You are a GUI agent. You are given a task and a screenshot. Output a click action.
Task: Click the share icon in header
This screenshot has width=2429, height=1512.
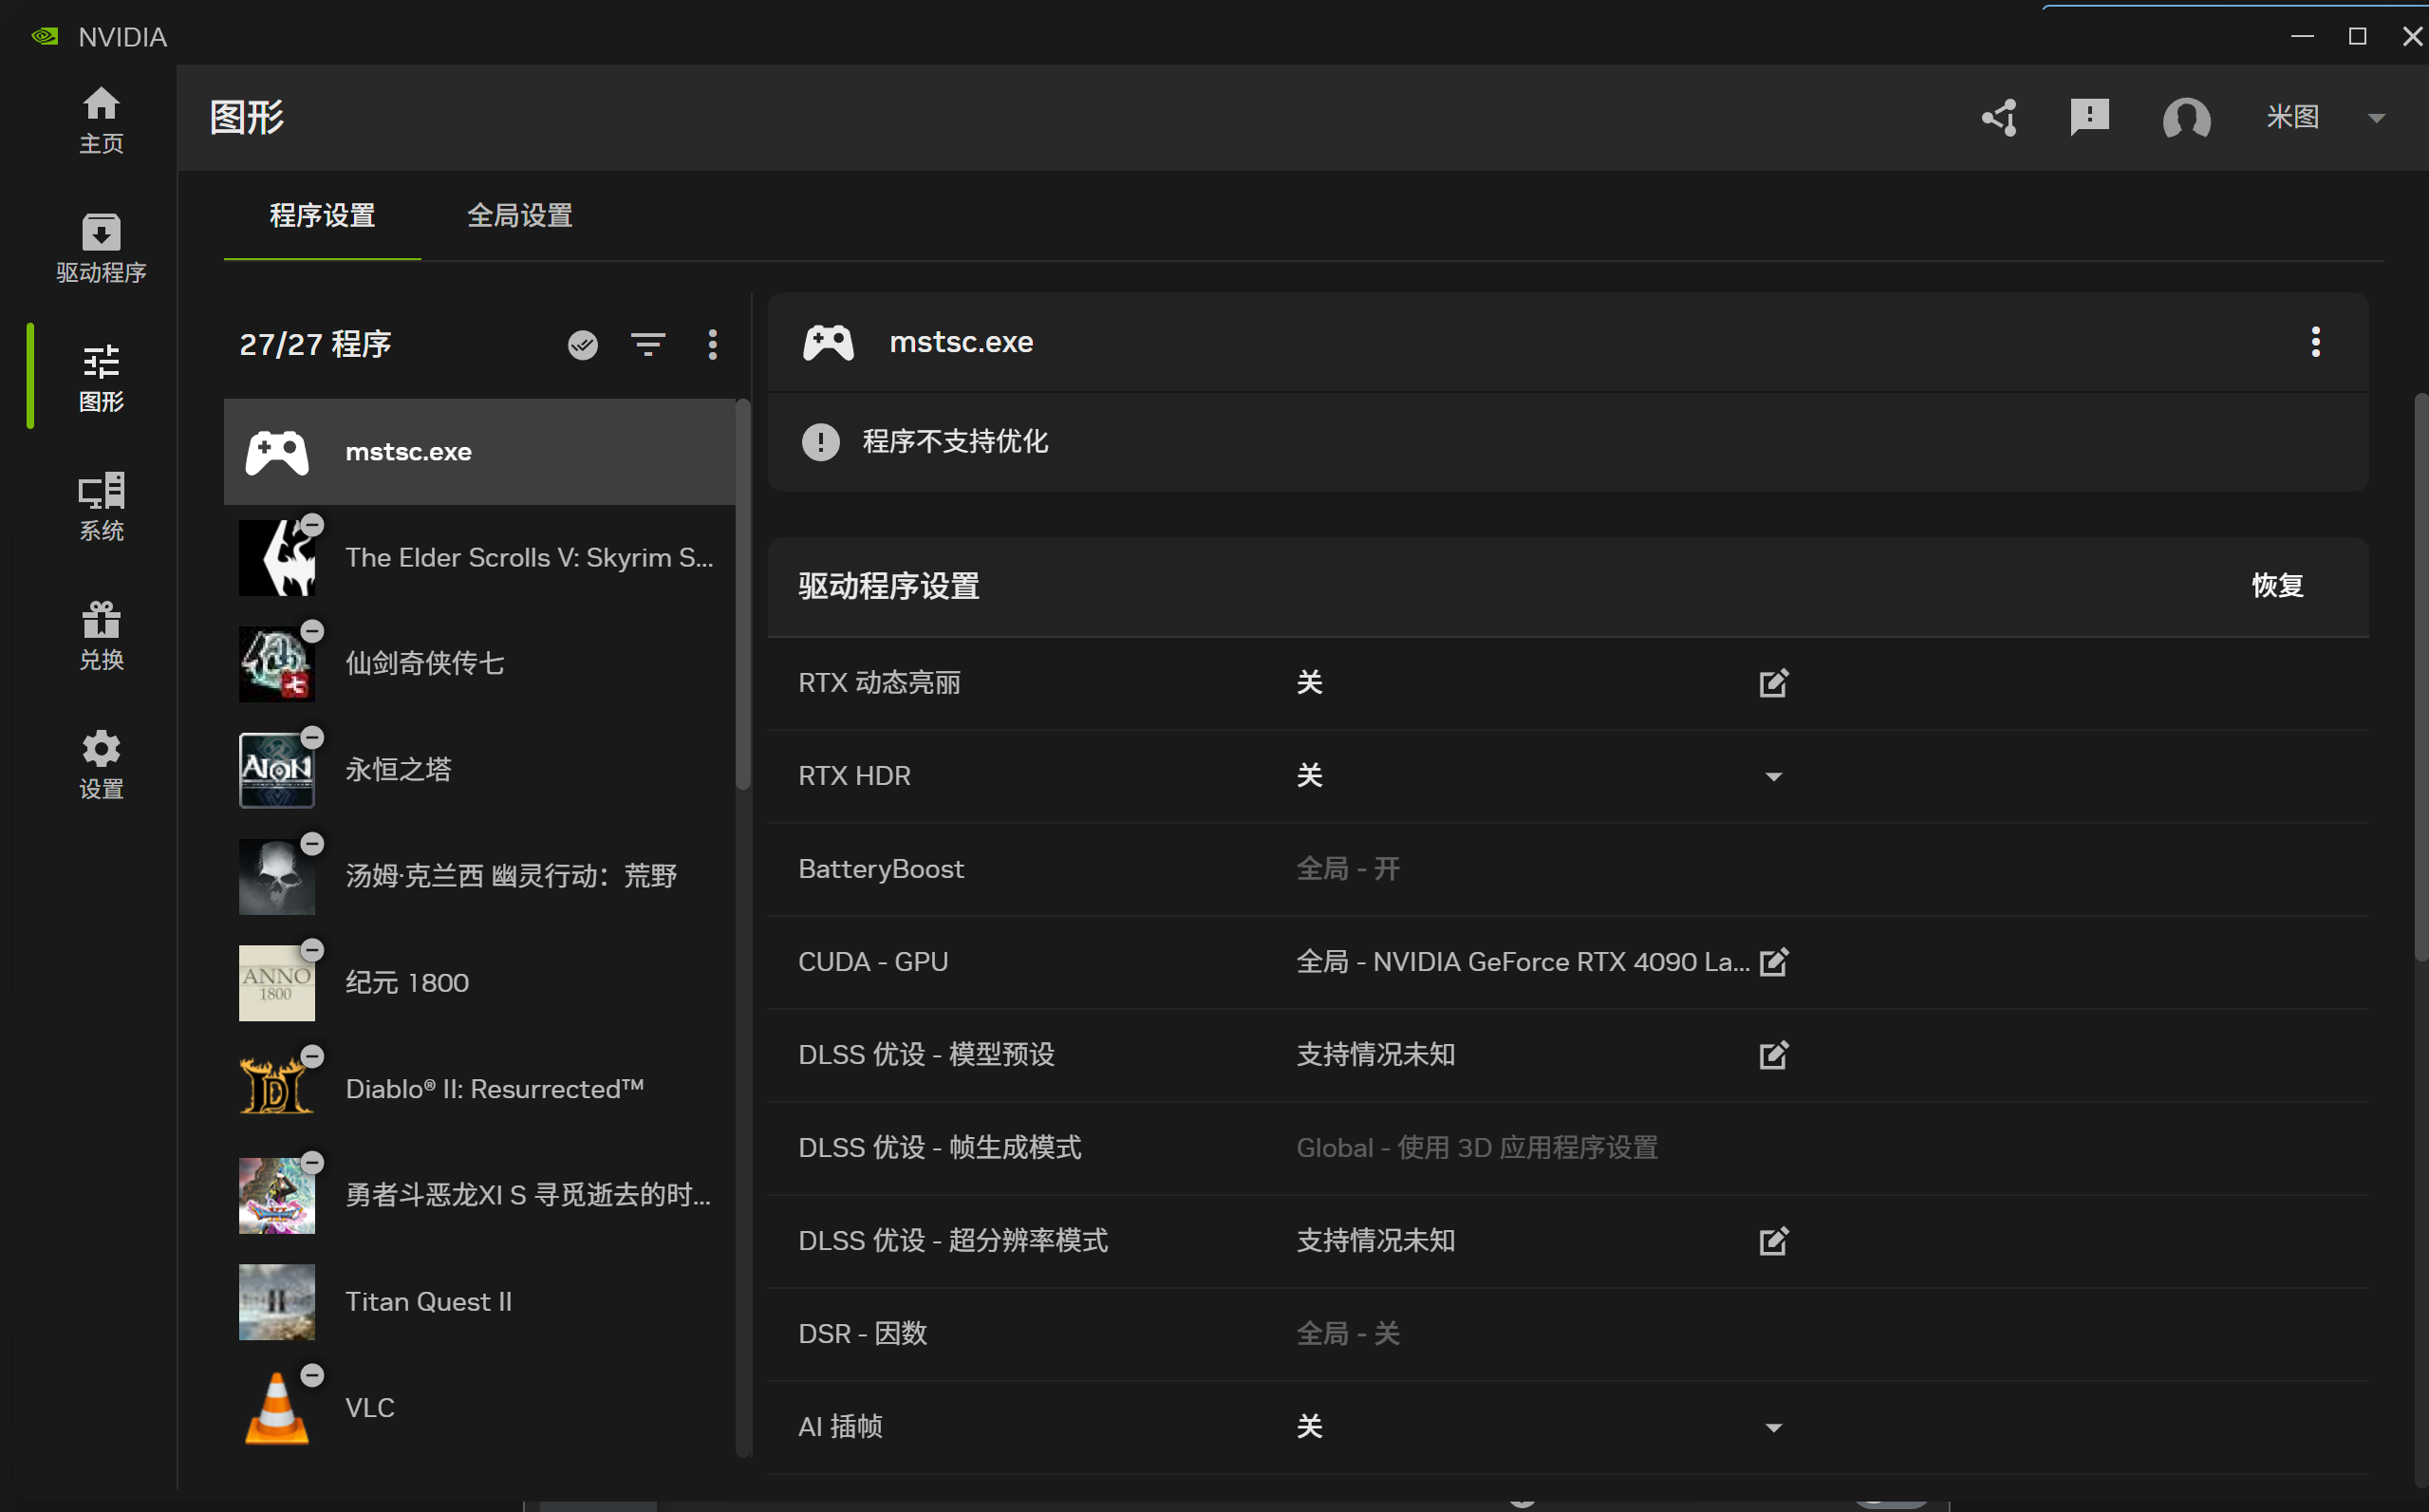coord(1999,117)
